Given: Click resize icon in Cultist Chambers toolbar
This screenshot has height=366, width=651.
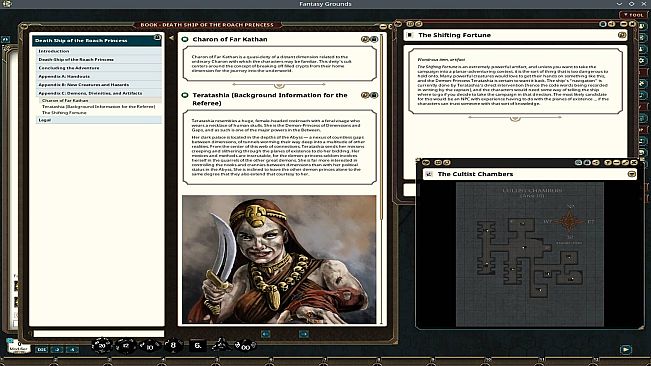Looking at the screenshot, I should (x=625, y=162).
